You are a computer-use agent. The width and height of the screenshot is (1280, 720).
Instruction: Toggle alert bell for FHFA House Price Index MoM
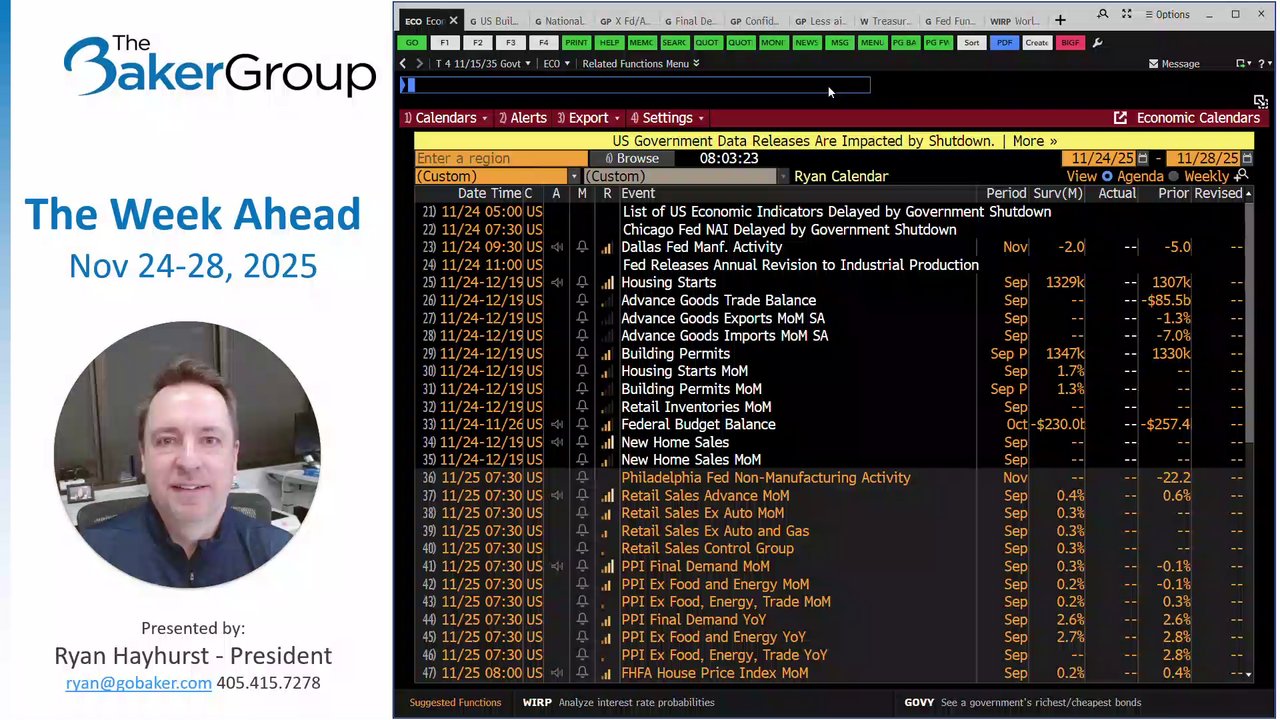(582, 673)
